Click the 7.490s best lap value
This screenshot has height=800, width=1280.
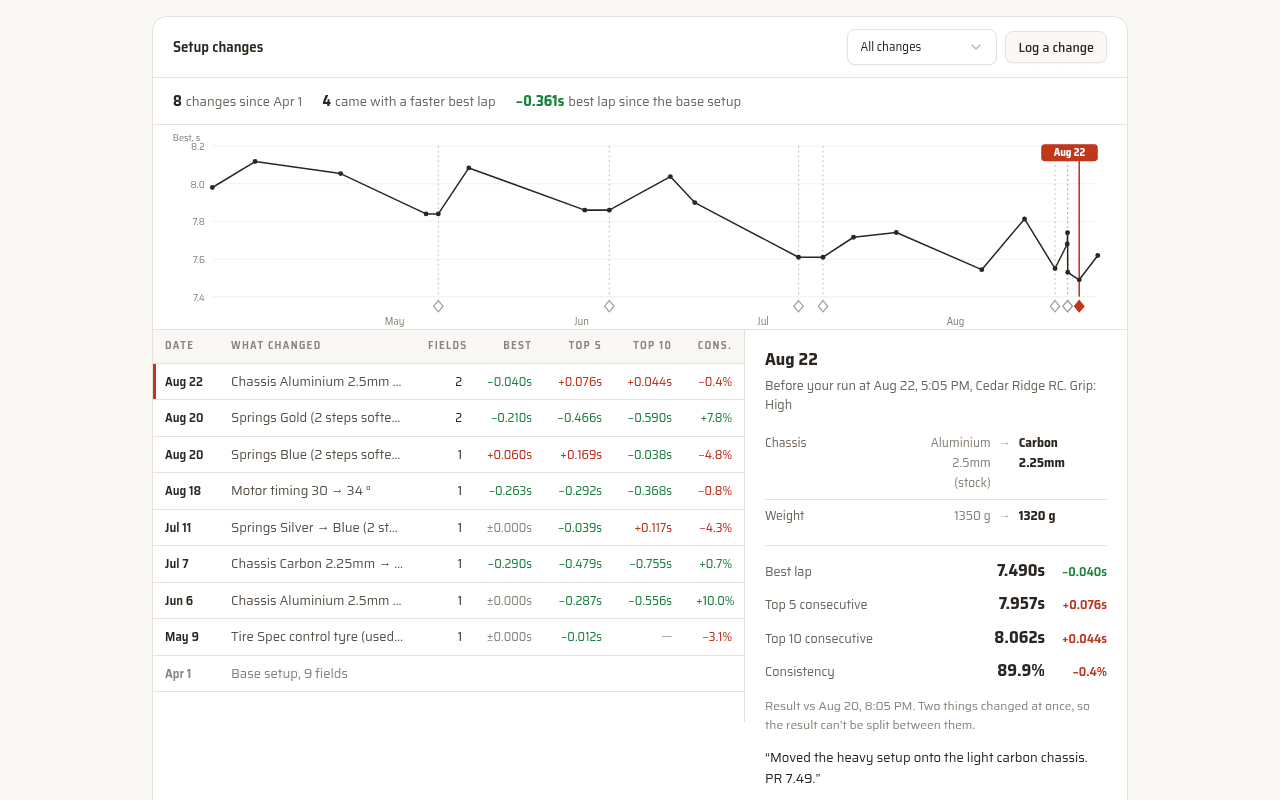[1021, 571]
